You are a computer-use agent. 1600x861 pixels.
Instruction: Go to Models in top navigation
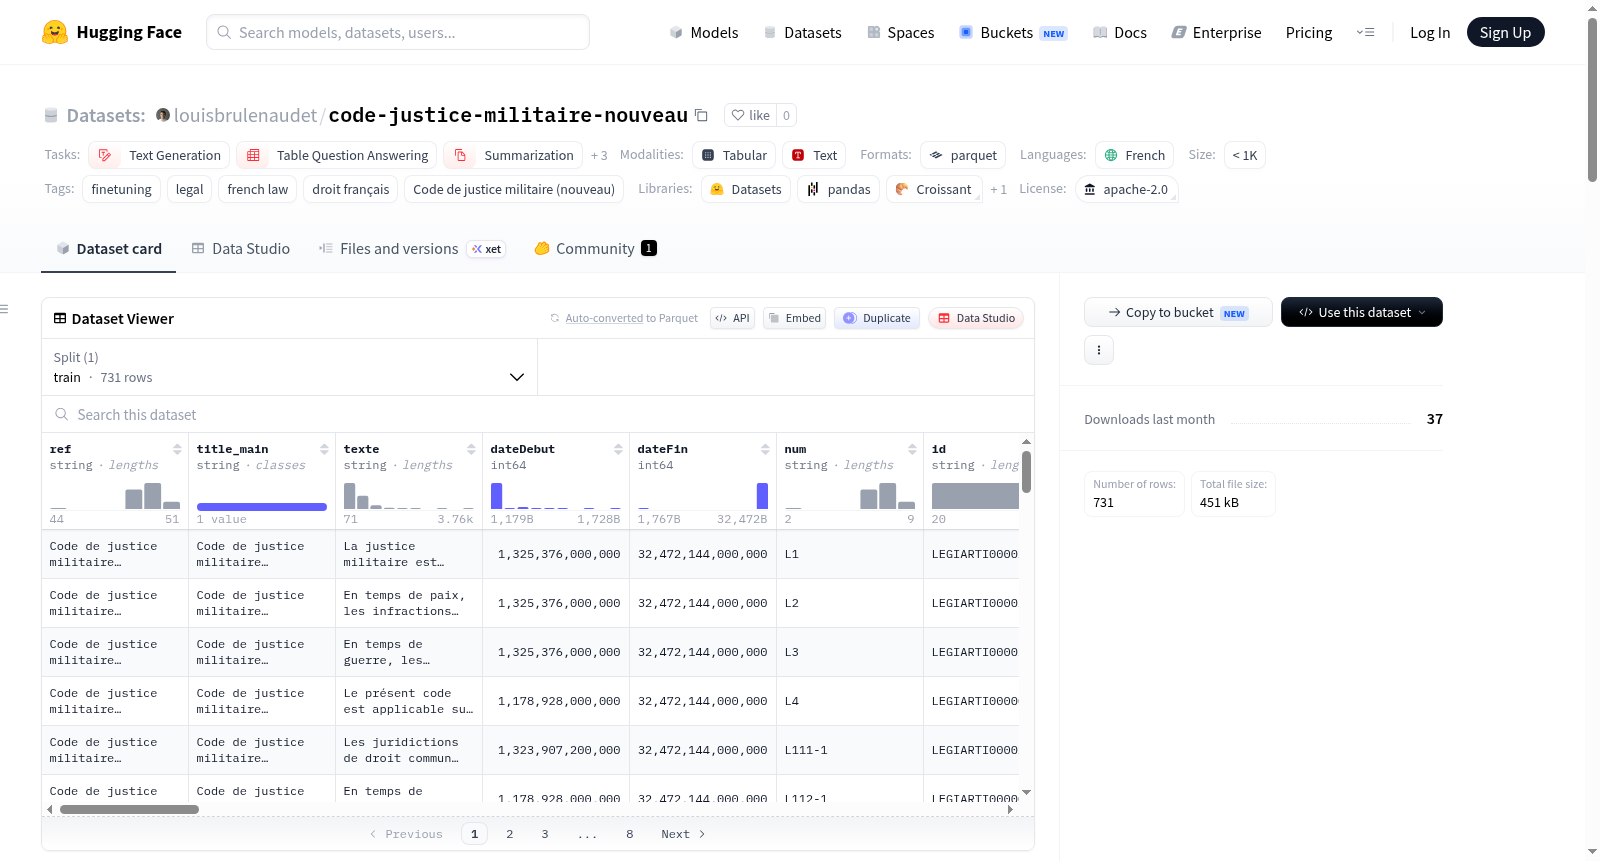point(704,32)
